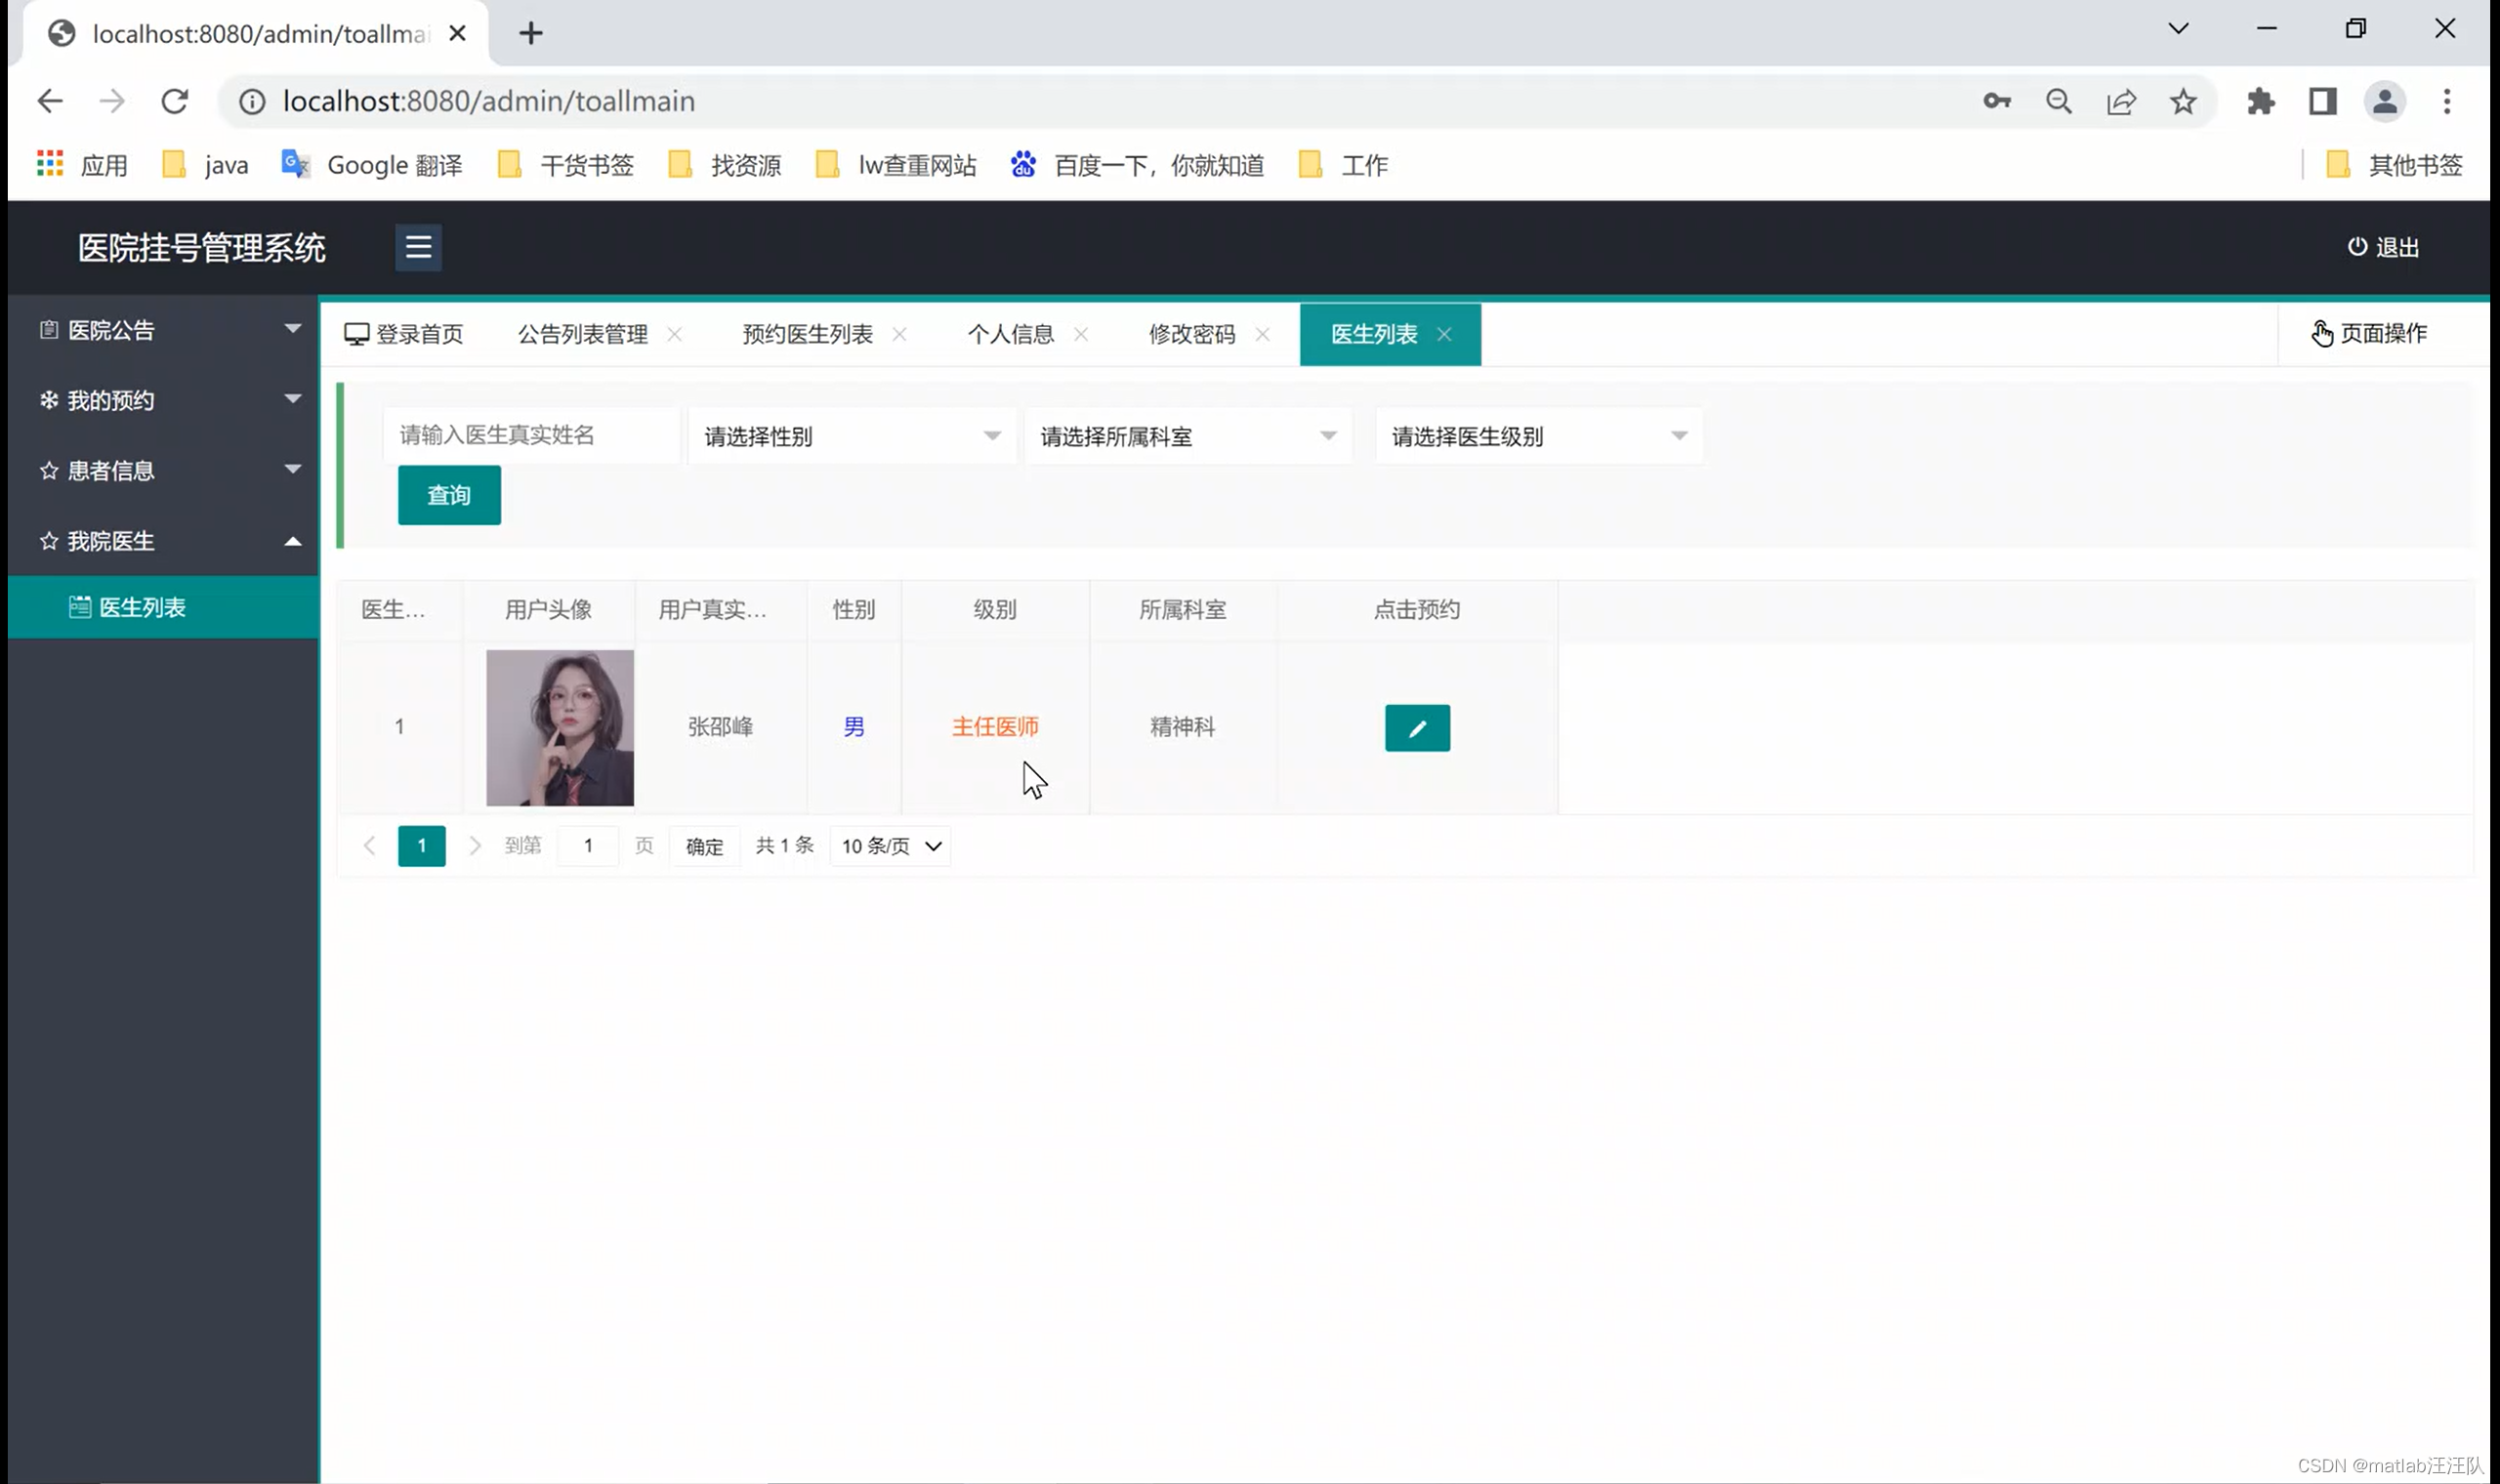This screenshot has width=2500, height=1484.
Task: Bookmark this page with star icon
Action: point(2183,101)
